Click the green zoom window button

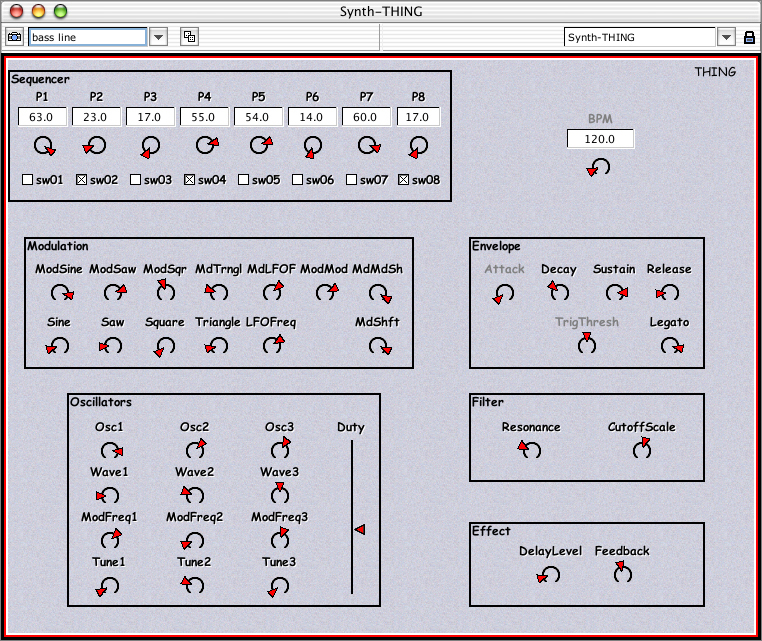click(x=60, y=11)
